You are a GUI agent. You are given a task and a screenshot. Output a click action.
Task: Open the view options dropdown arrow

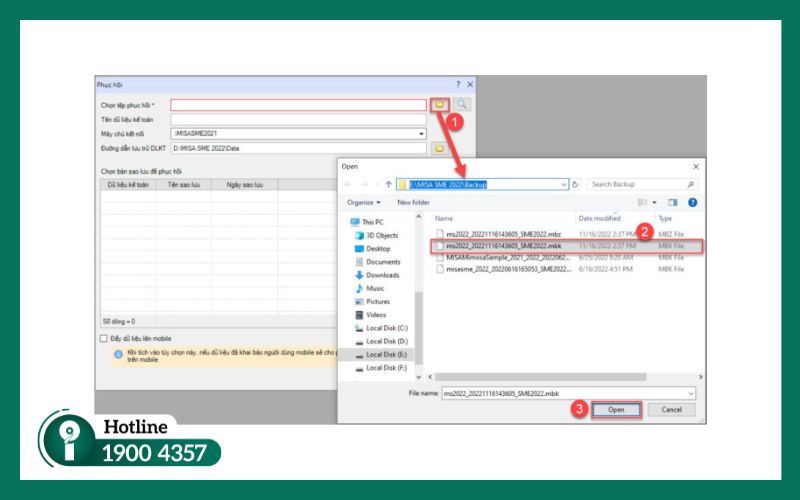(x=655, y=203)
